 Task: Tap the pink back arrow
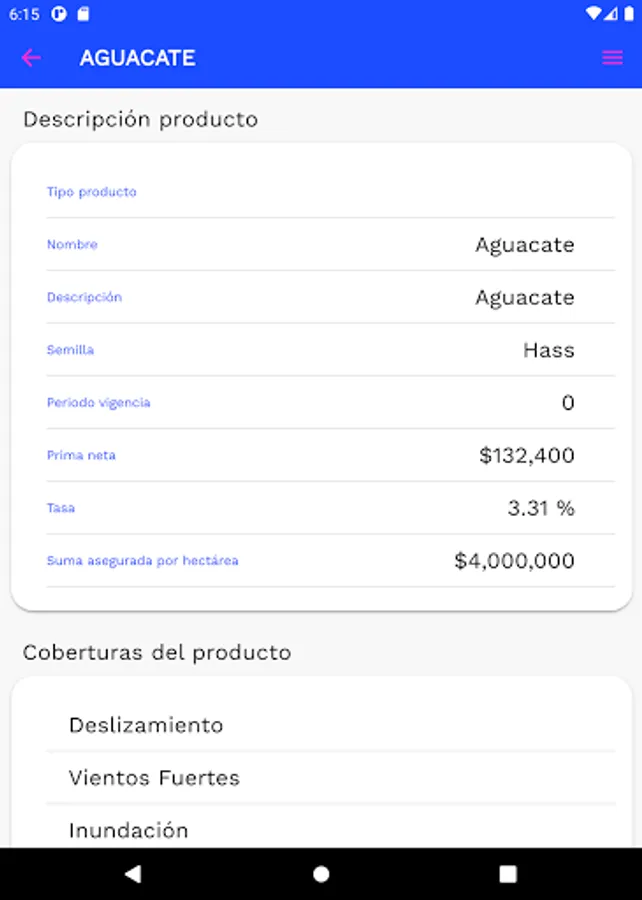pyautogui.click(x=31, y=58)
